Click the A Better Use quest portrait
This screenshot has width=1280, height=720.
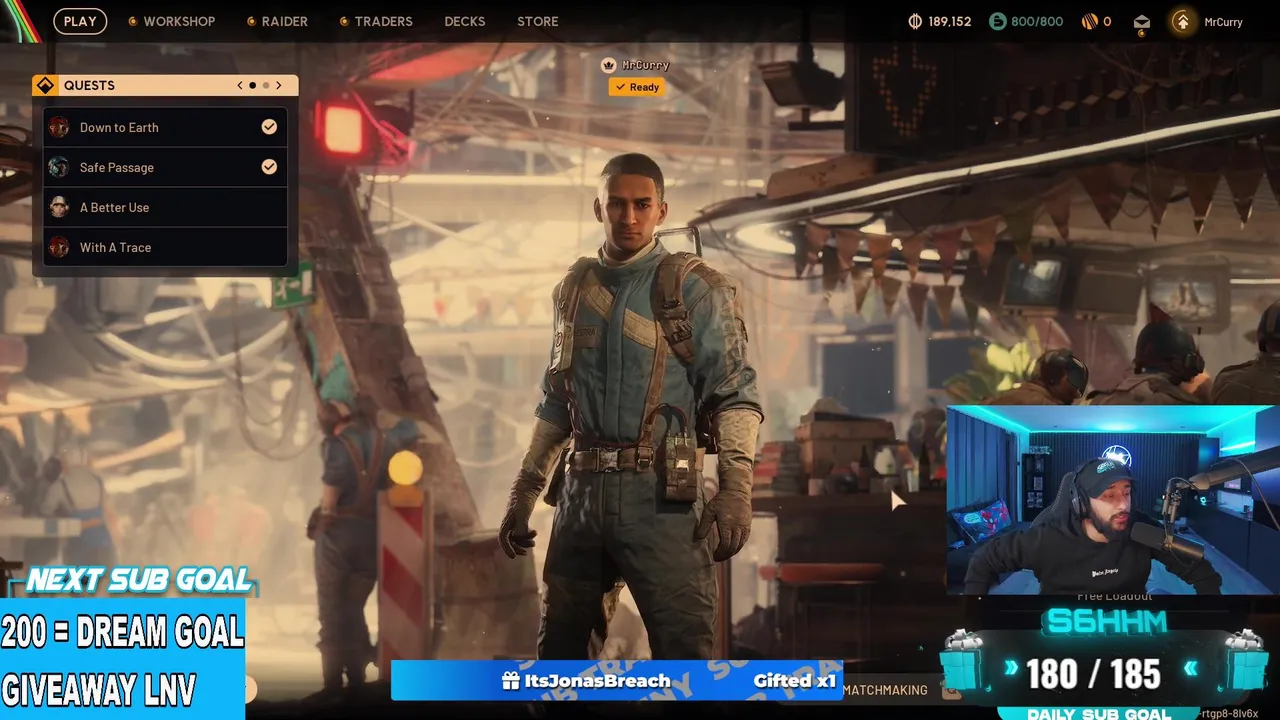point(59,207)
